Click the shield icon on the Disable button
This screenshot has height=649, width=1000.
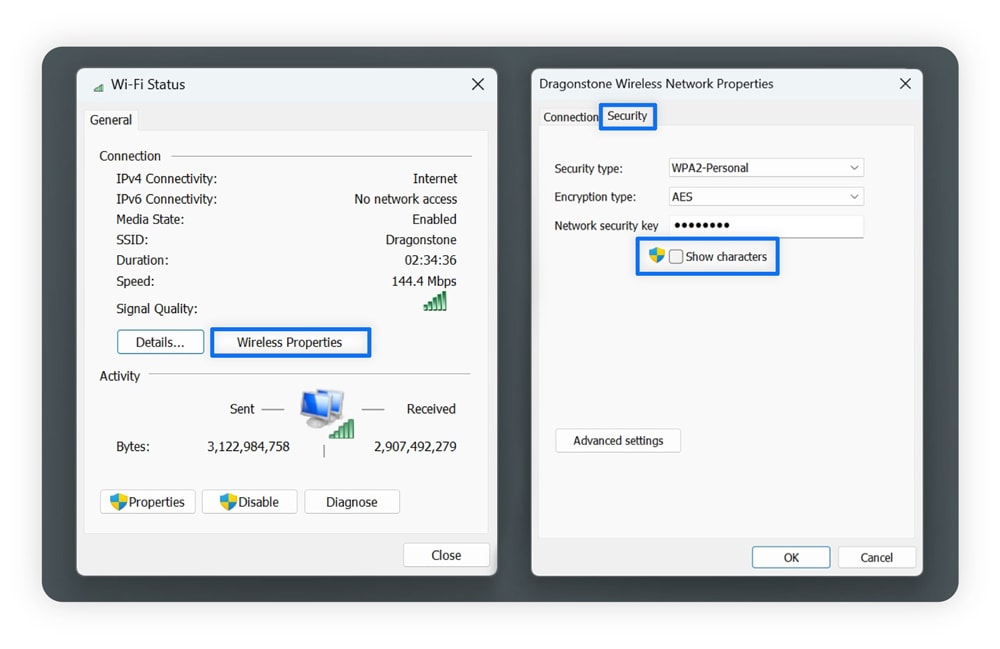point(226,501)
